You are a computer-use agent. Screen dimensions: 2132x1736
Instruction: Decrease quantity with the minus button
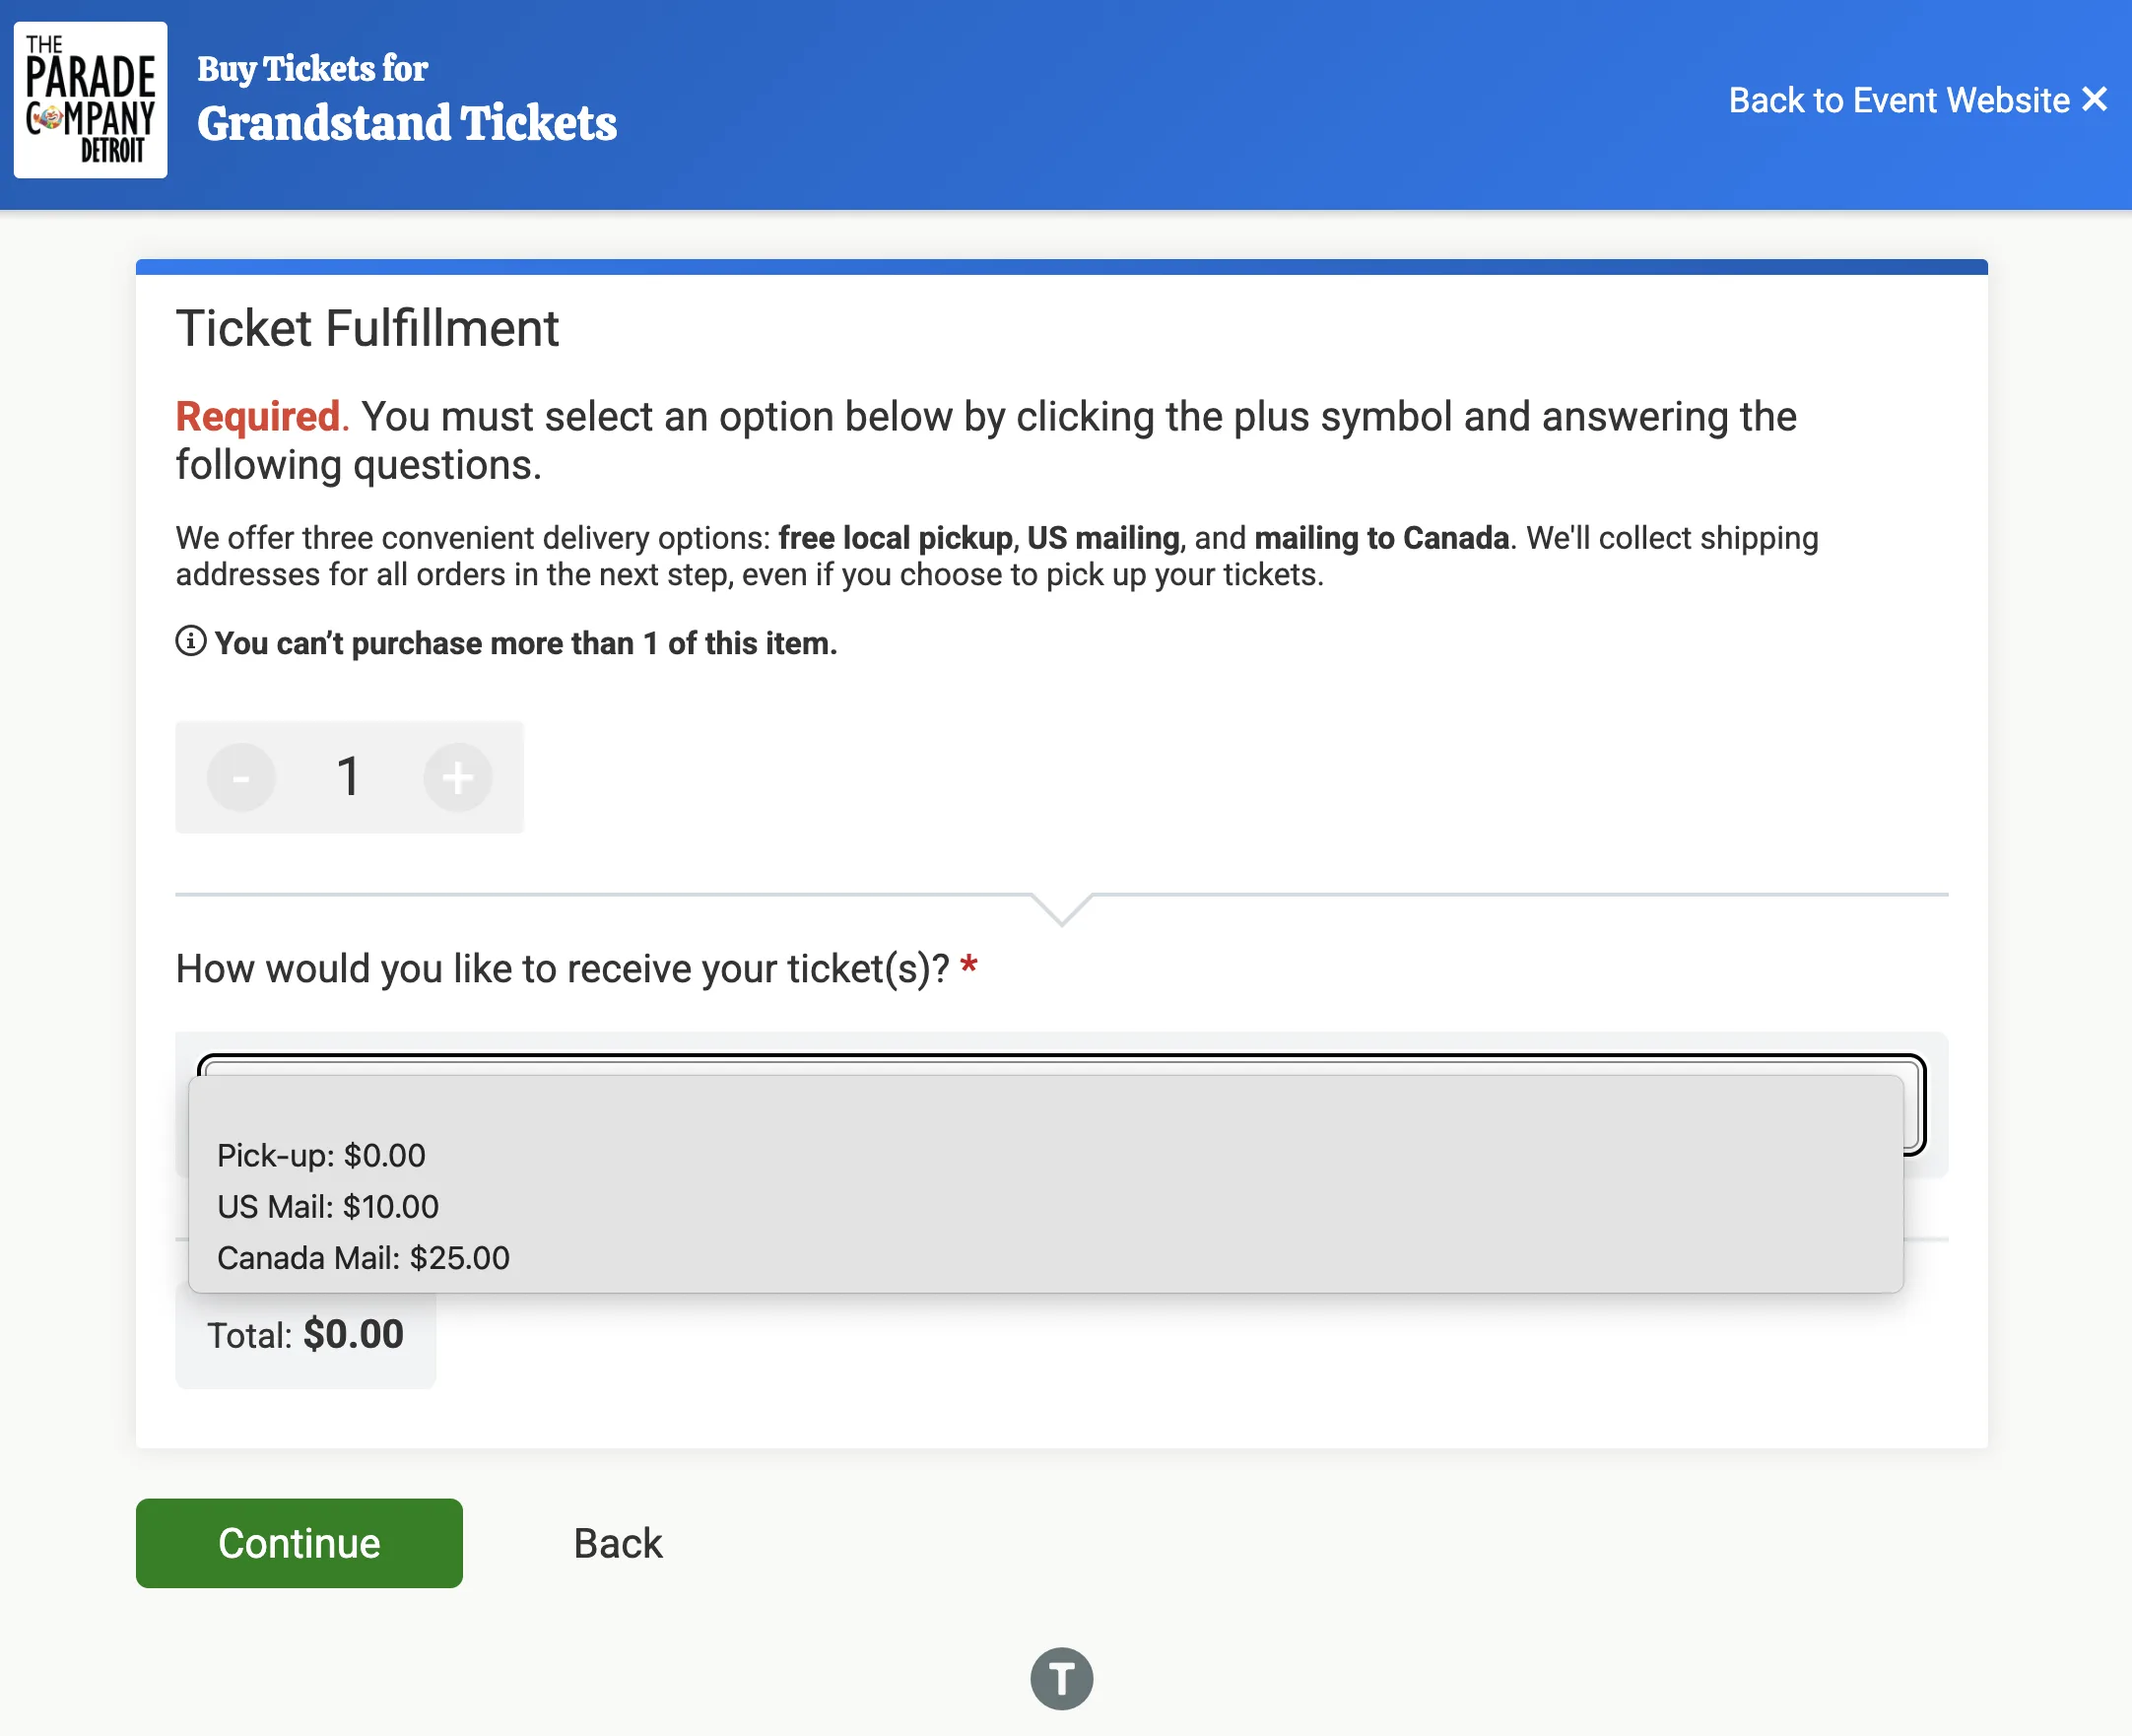[x=241, y=777]
